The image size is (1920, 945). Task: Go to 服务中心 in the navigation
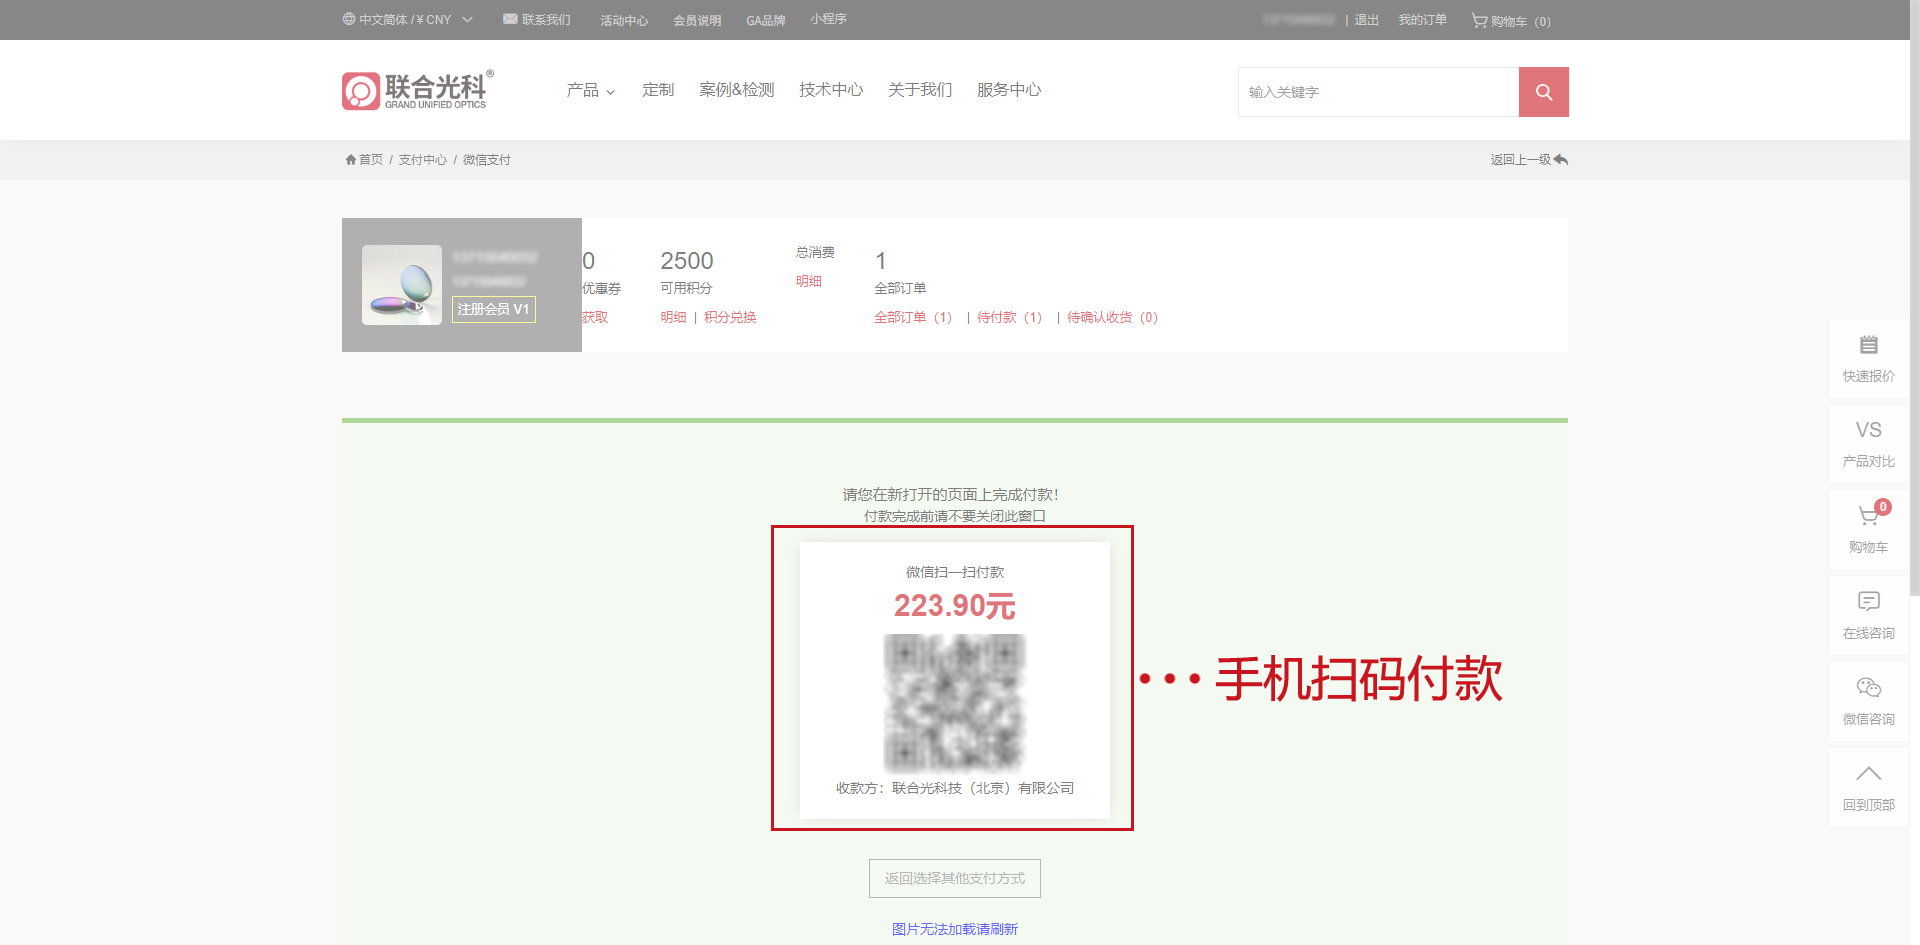[1008, 90]
